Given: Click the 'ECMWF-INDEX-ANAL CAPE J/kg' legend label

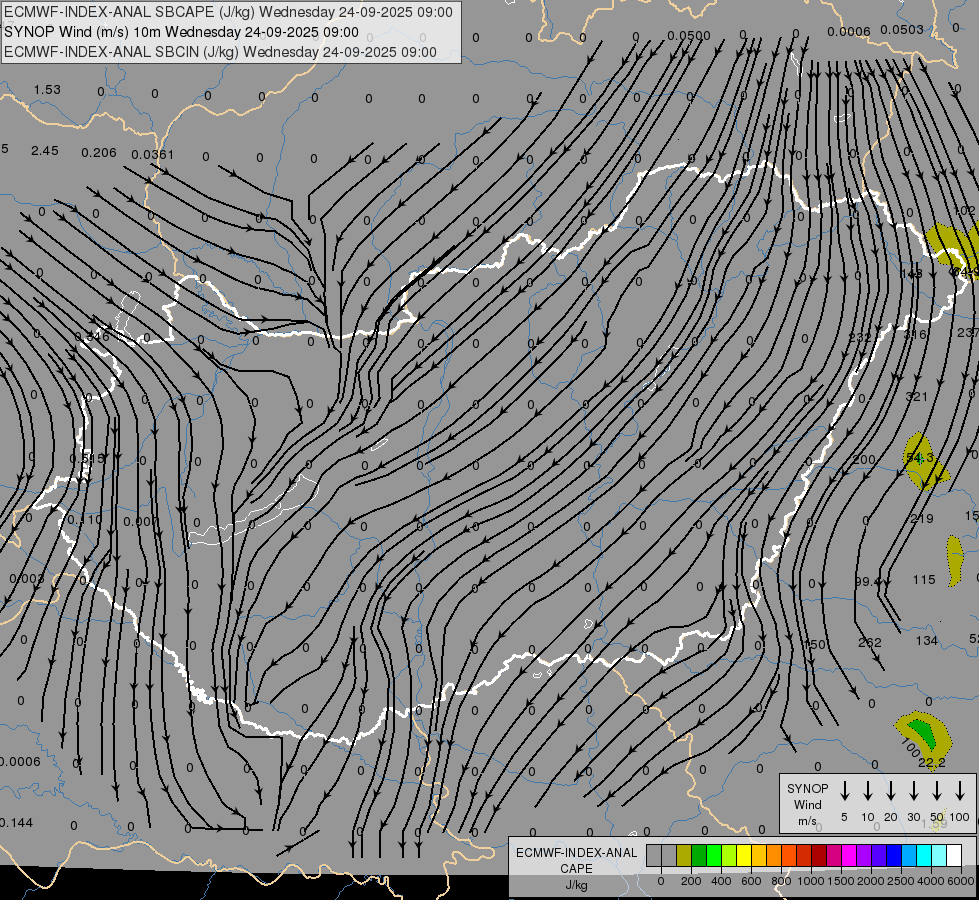Looking at the screenshot, I should point(576,868).
